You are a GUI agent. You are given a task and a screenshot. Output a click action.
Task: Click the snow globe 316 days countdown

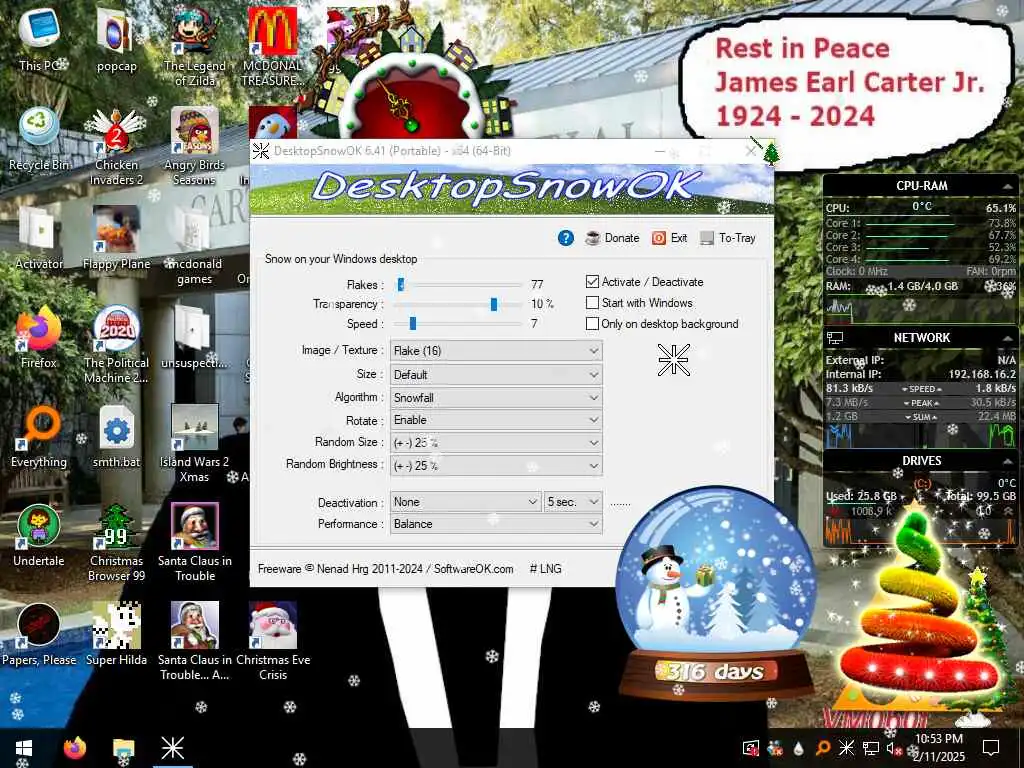pyautogui.click(x=716, y=593)
